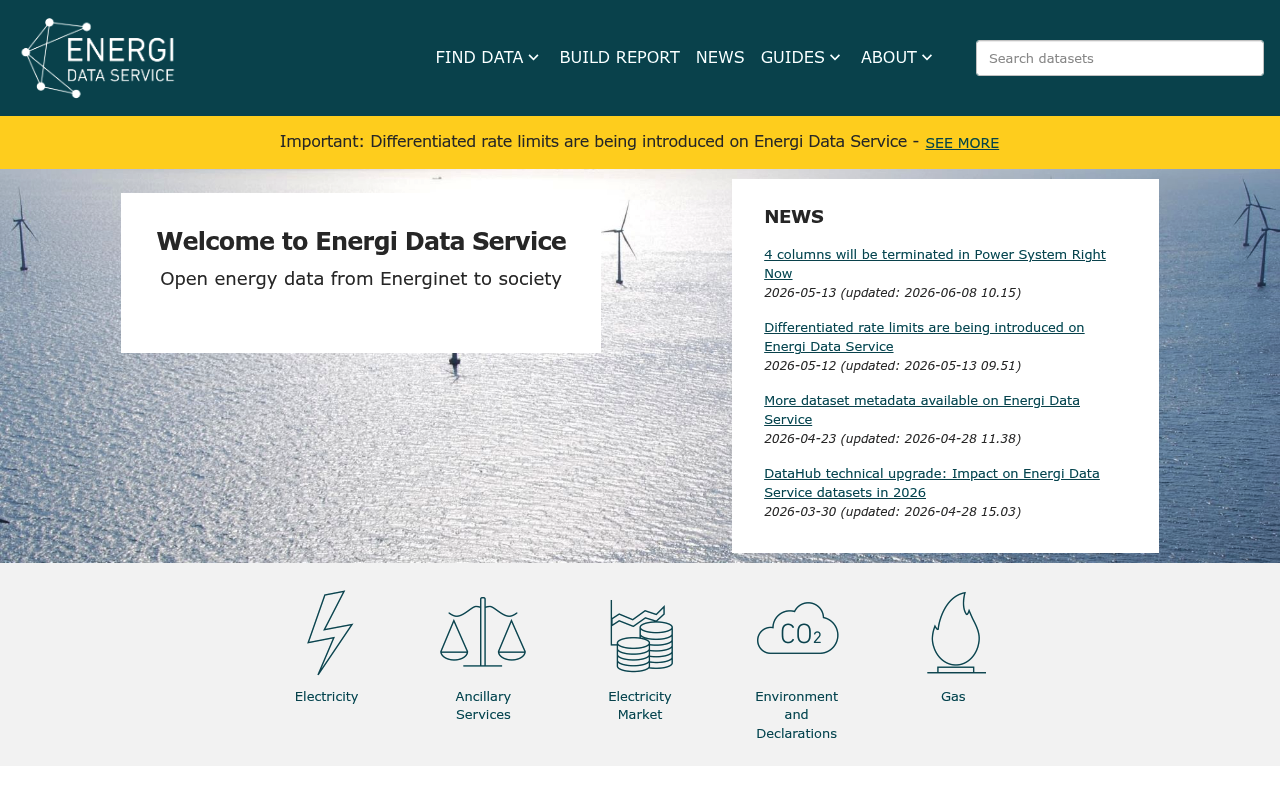Open the Electricity lightning bolt icon
The height and width of the screenshot is (800, 1280).
(x=329, y=633)
